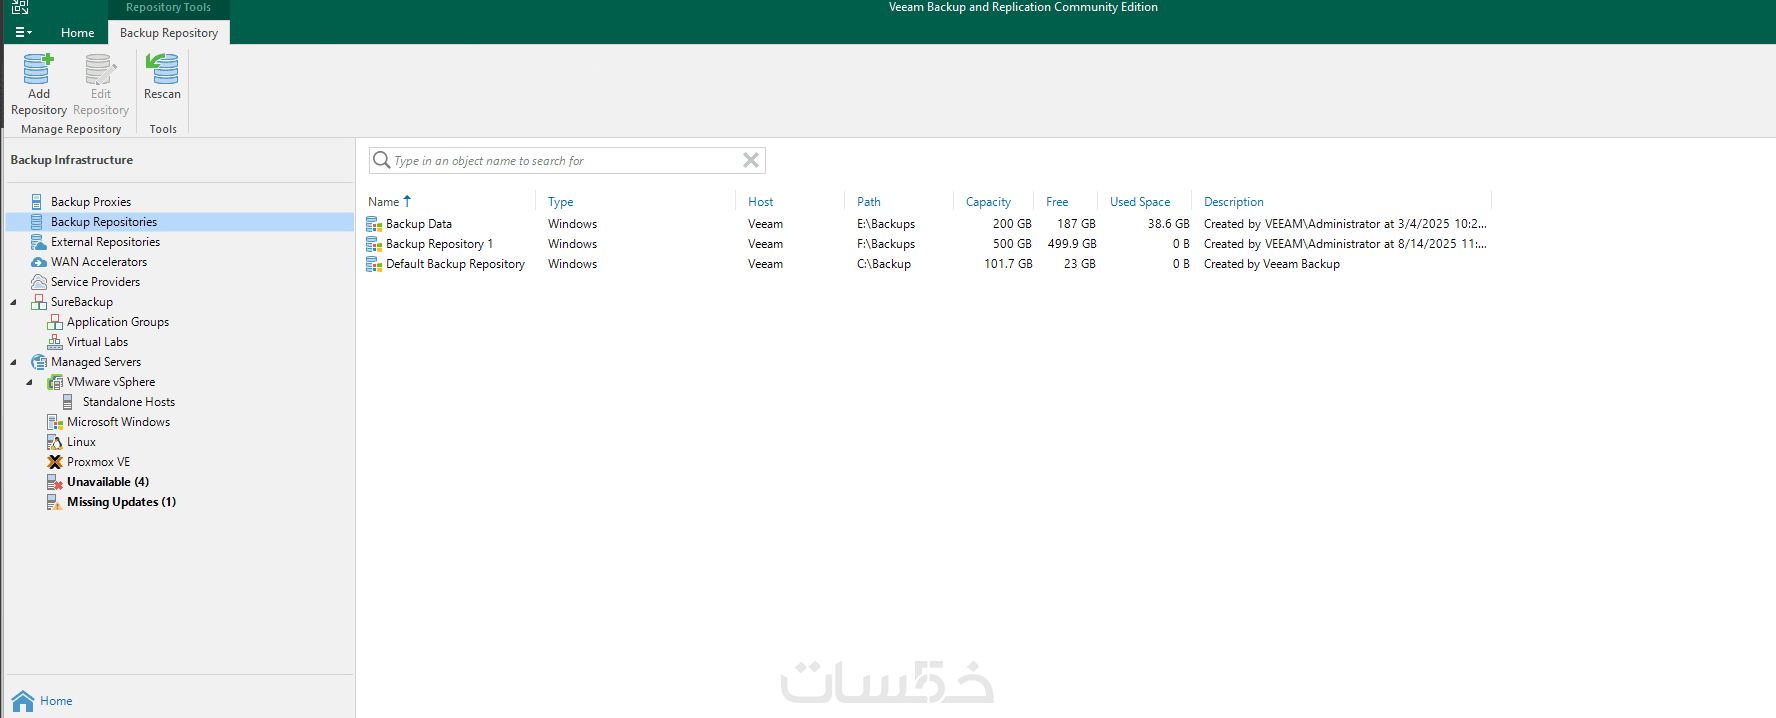Click the Add Repository icon
1776x718 pixels.
38,69
